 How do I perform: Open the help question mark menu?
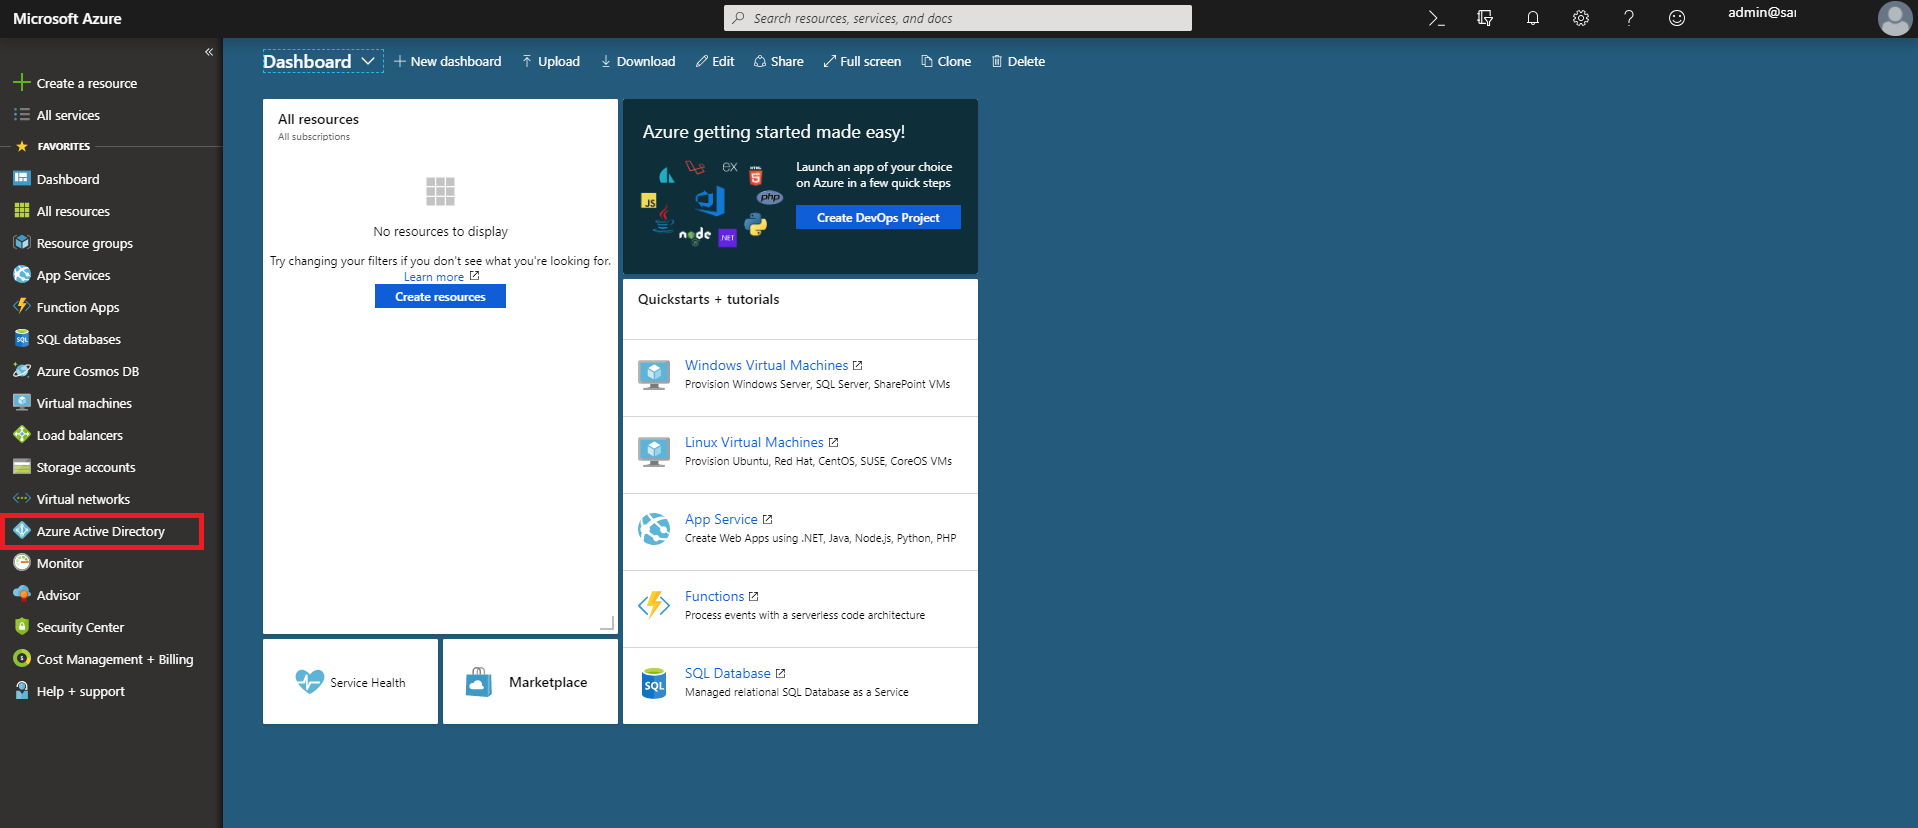pyautogui.click(x=1628, y=18)
